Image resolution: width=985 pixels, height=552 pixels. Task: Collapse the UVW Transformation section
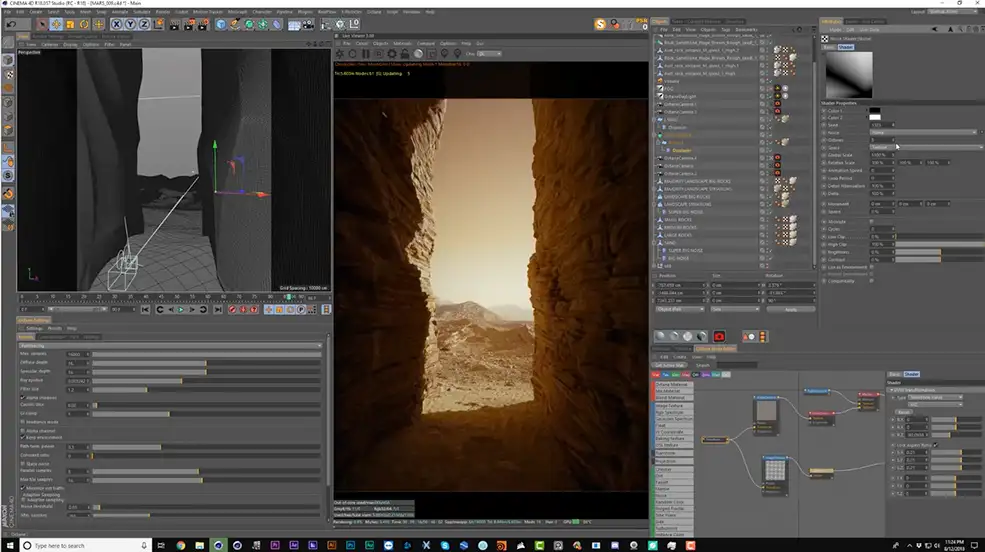(x=891, y=390)
